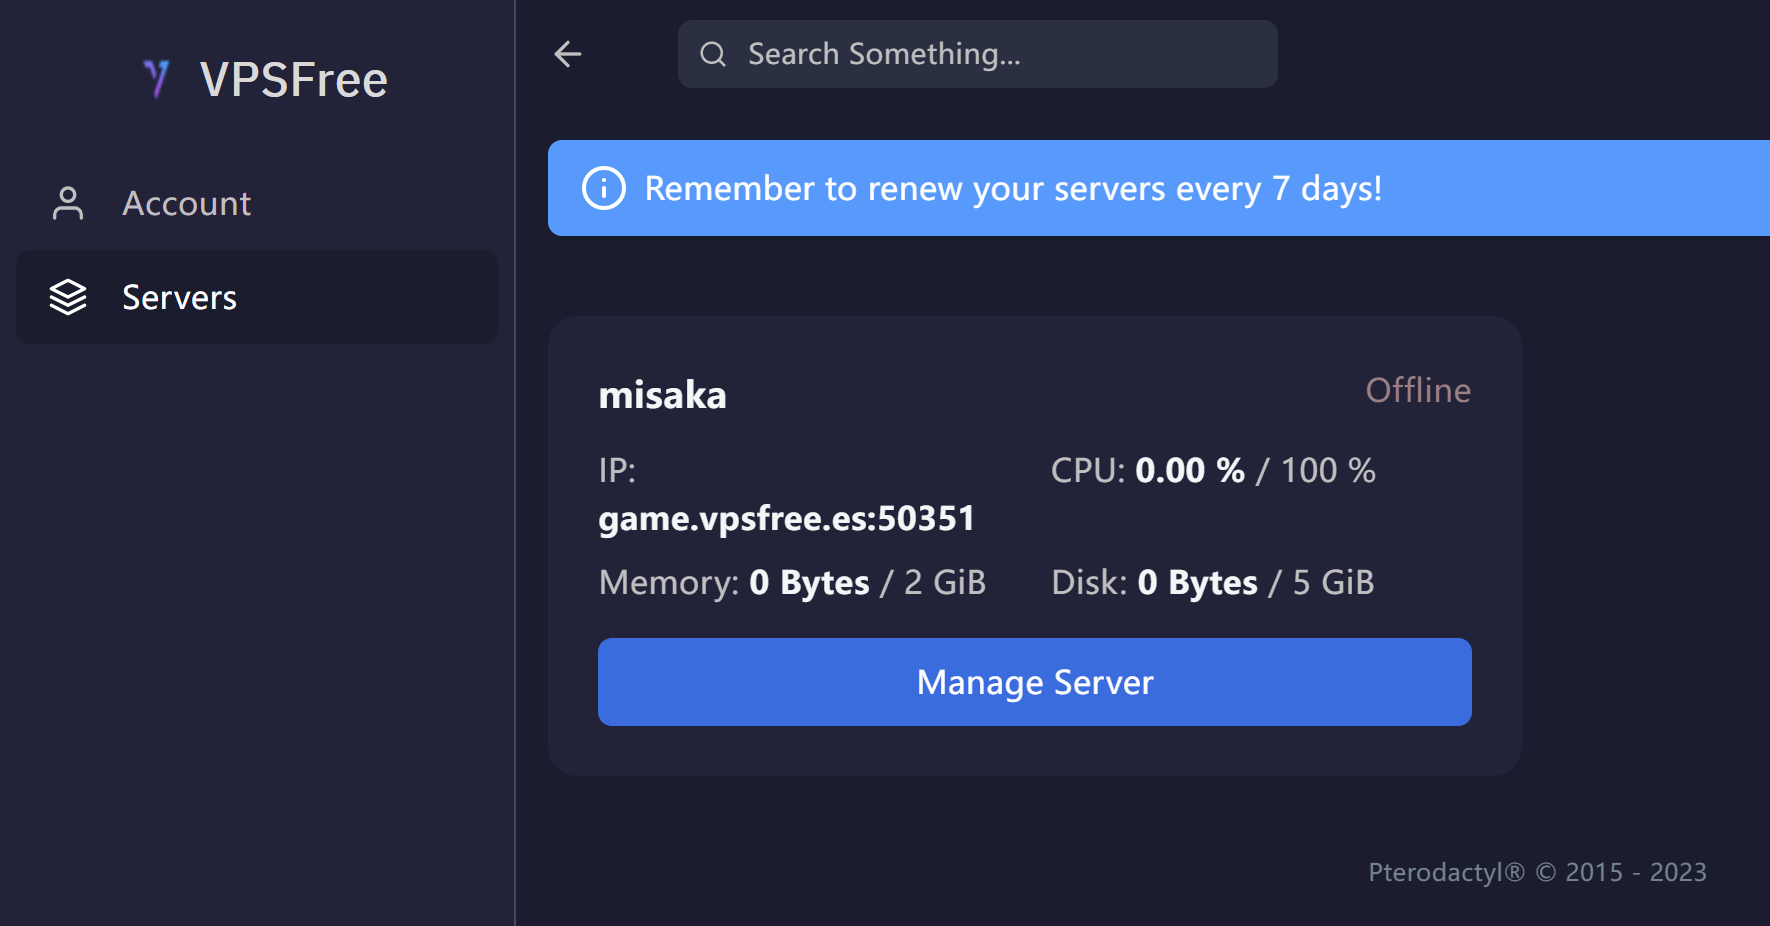Click the Manage Server button
Screen dimensions: 1770x926
point(1035,682)
